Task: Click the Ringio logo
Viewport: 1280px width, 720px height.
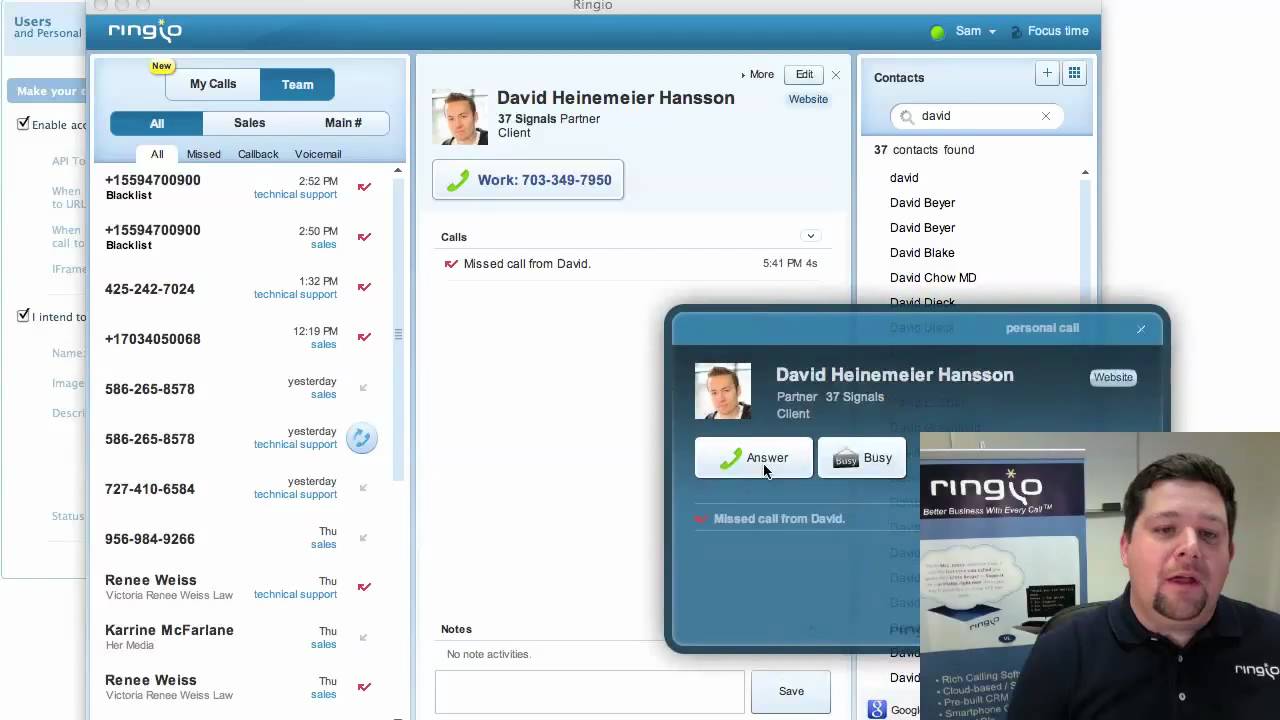Action: click(145, 30)
